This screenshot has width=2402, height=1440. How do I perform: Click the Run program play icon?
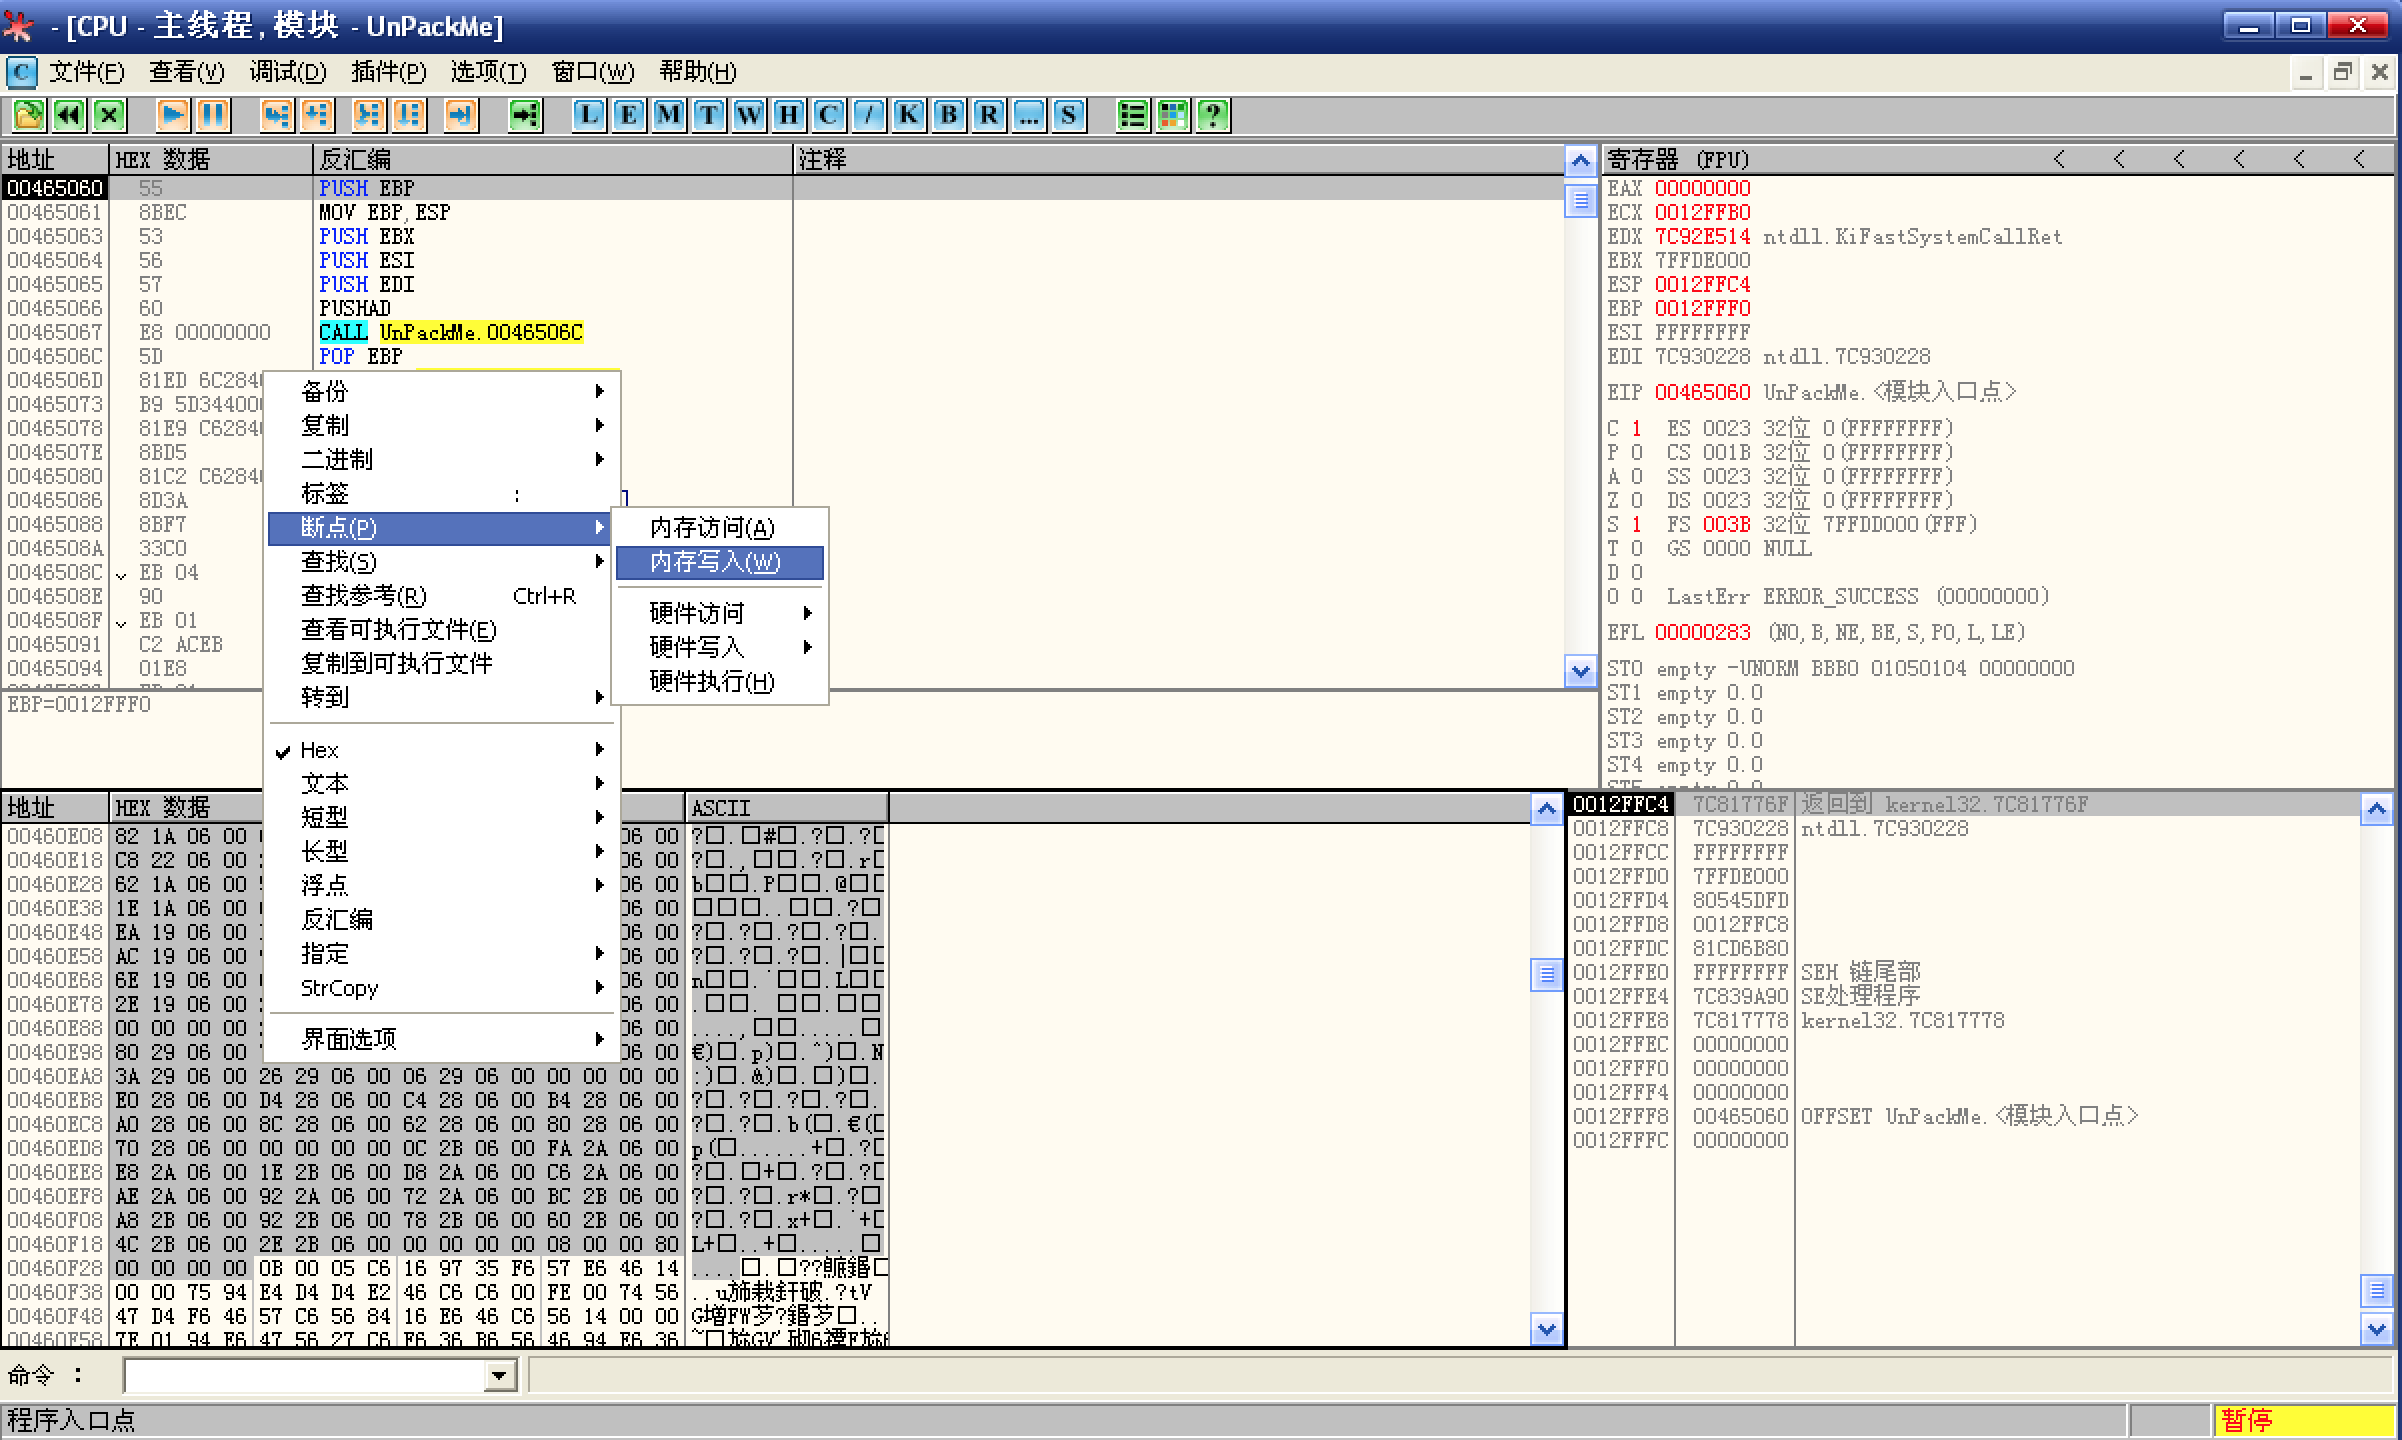(172, 115)
